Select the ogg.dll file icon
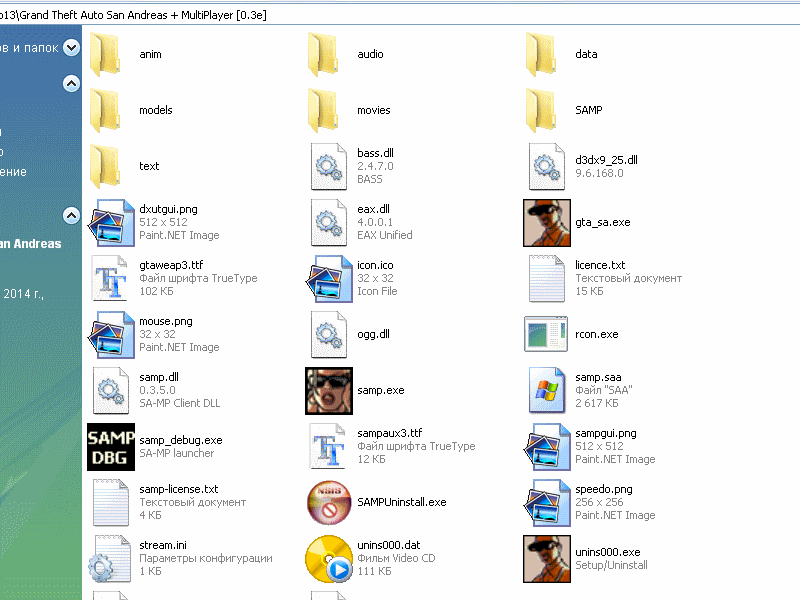This screenshot has height=600, width=800. pos(329,335)
